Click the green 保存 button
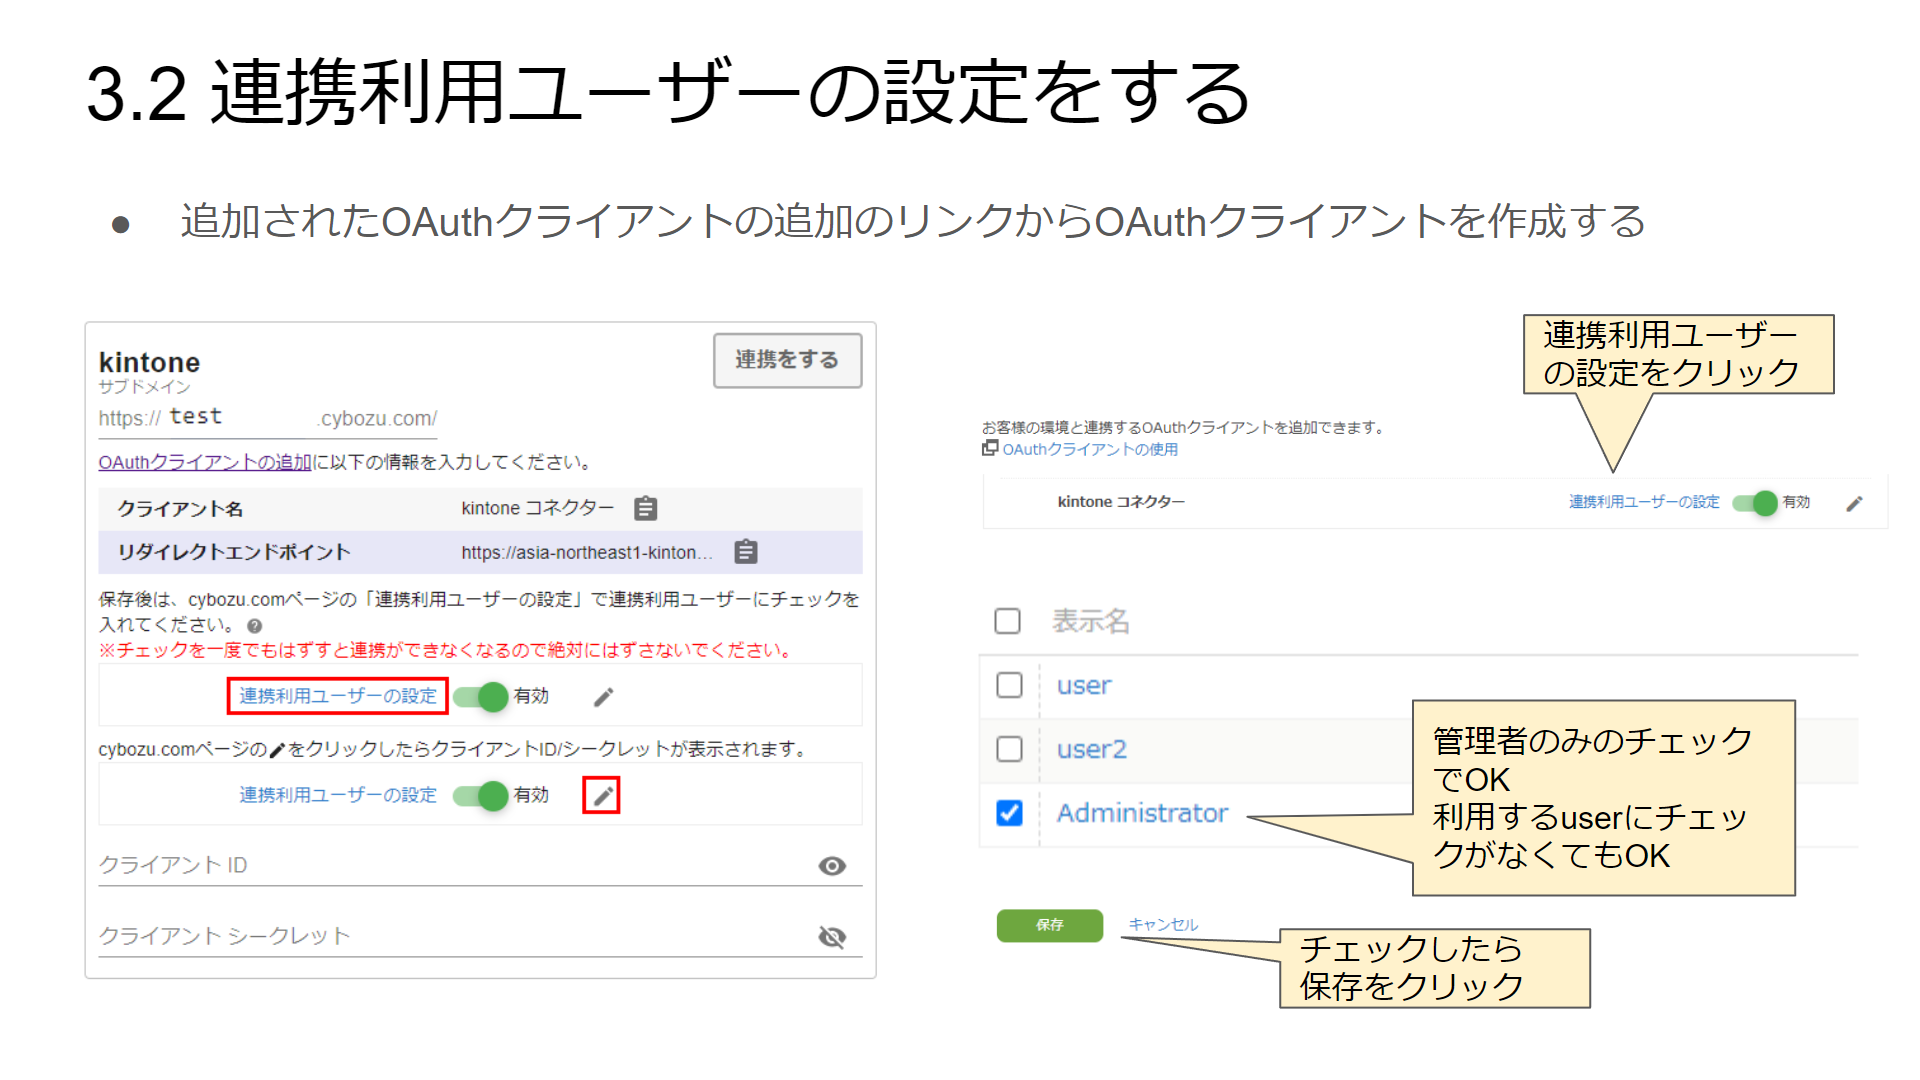This screenshot has height=1080, width=1920. [x=1050, y=925]
